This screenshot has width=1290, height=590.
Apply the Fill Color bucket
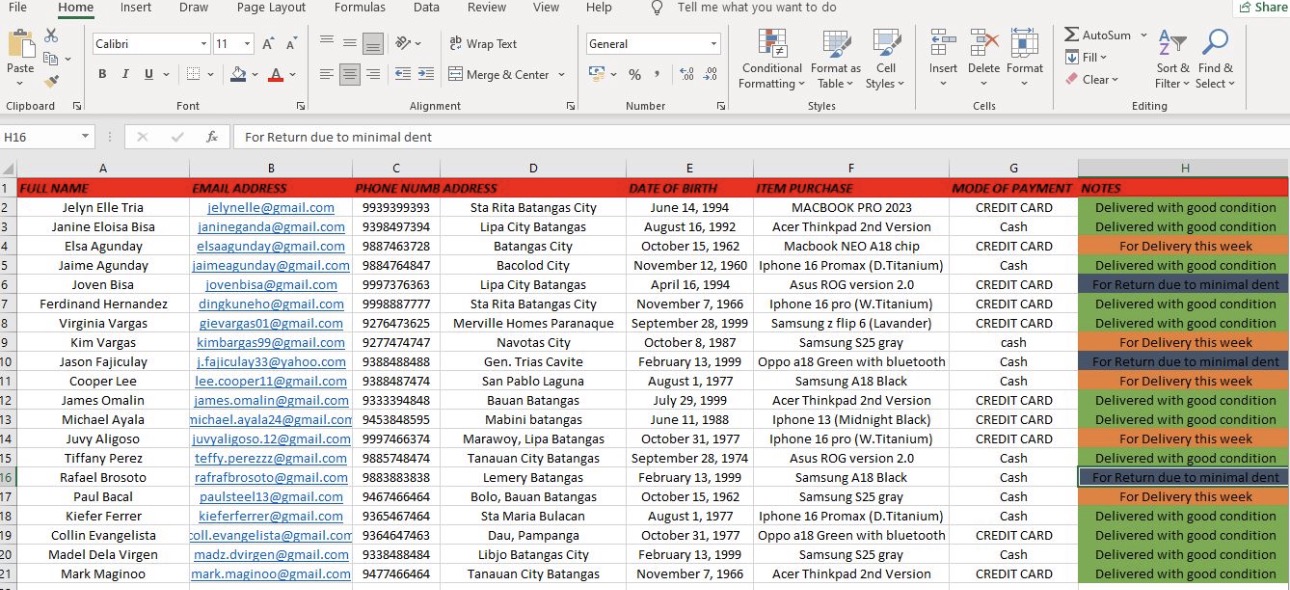point(238,74)
